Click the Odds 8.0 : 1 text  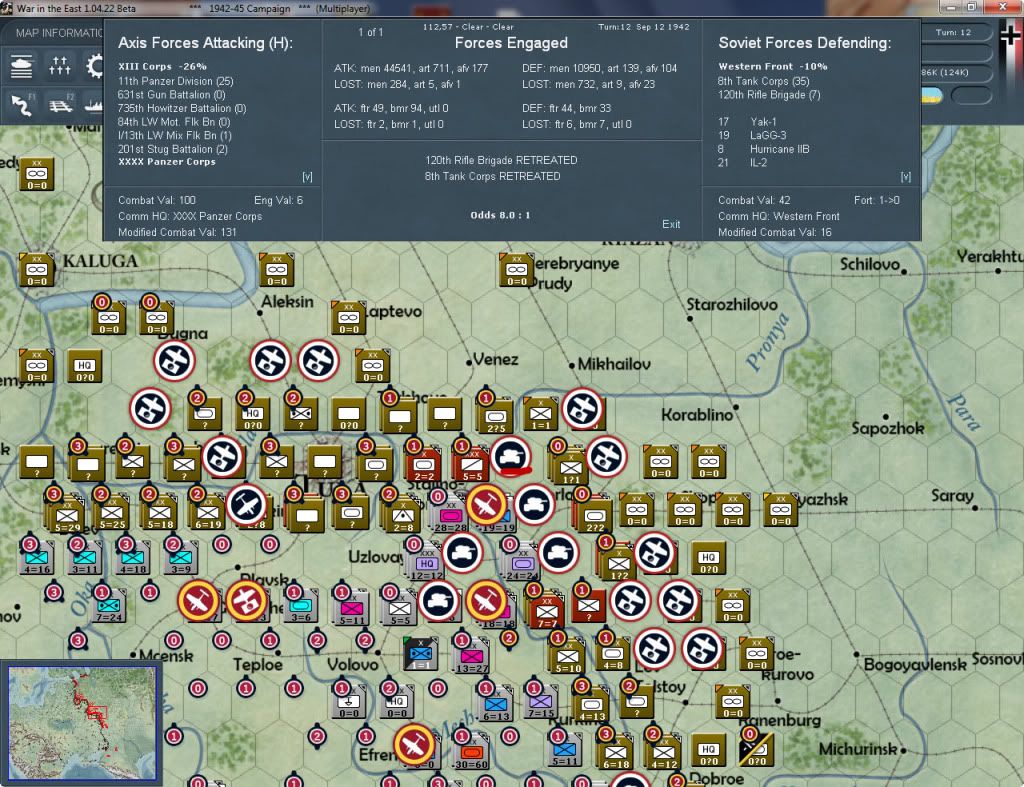point(500,215)
